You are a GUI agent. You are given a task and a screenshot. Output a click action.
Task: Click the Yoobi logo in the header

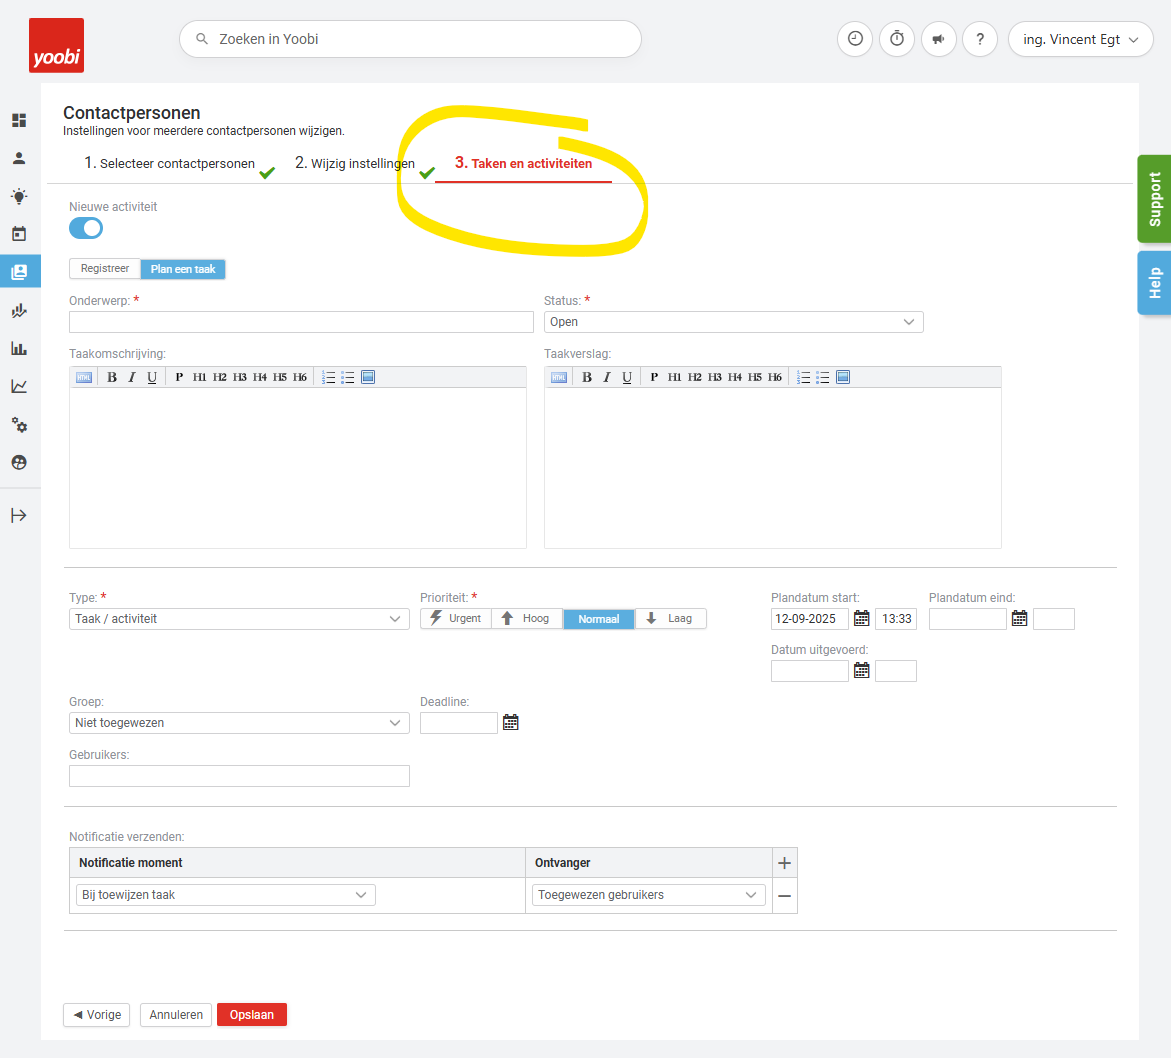57,46
